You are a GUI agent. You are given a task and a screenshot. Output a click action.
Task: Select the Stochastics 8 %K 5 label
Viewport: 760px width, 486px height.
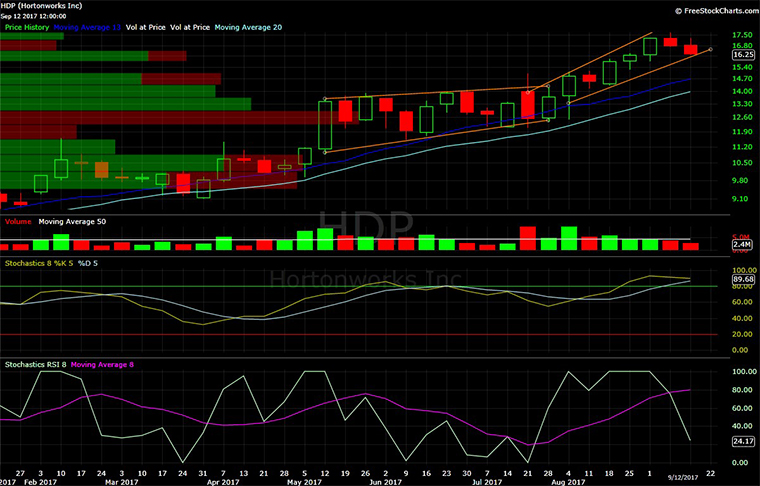click(39, 263)
